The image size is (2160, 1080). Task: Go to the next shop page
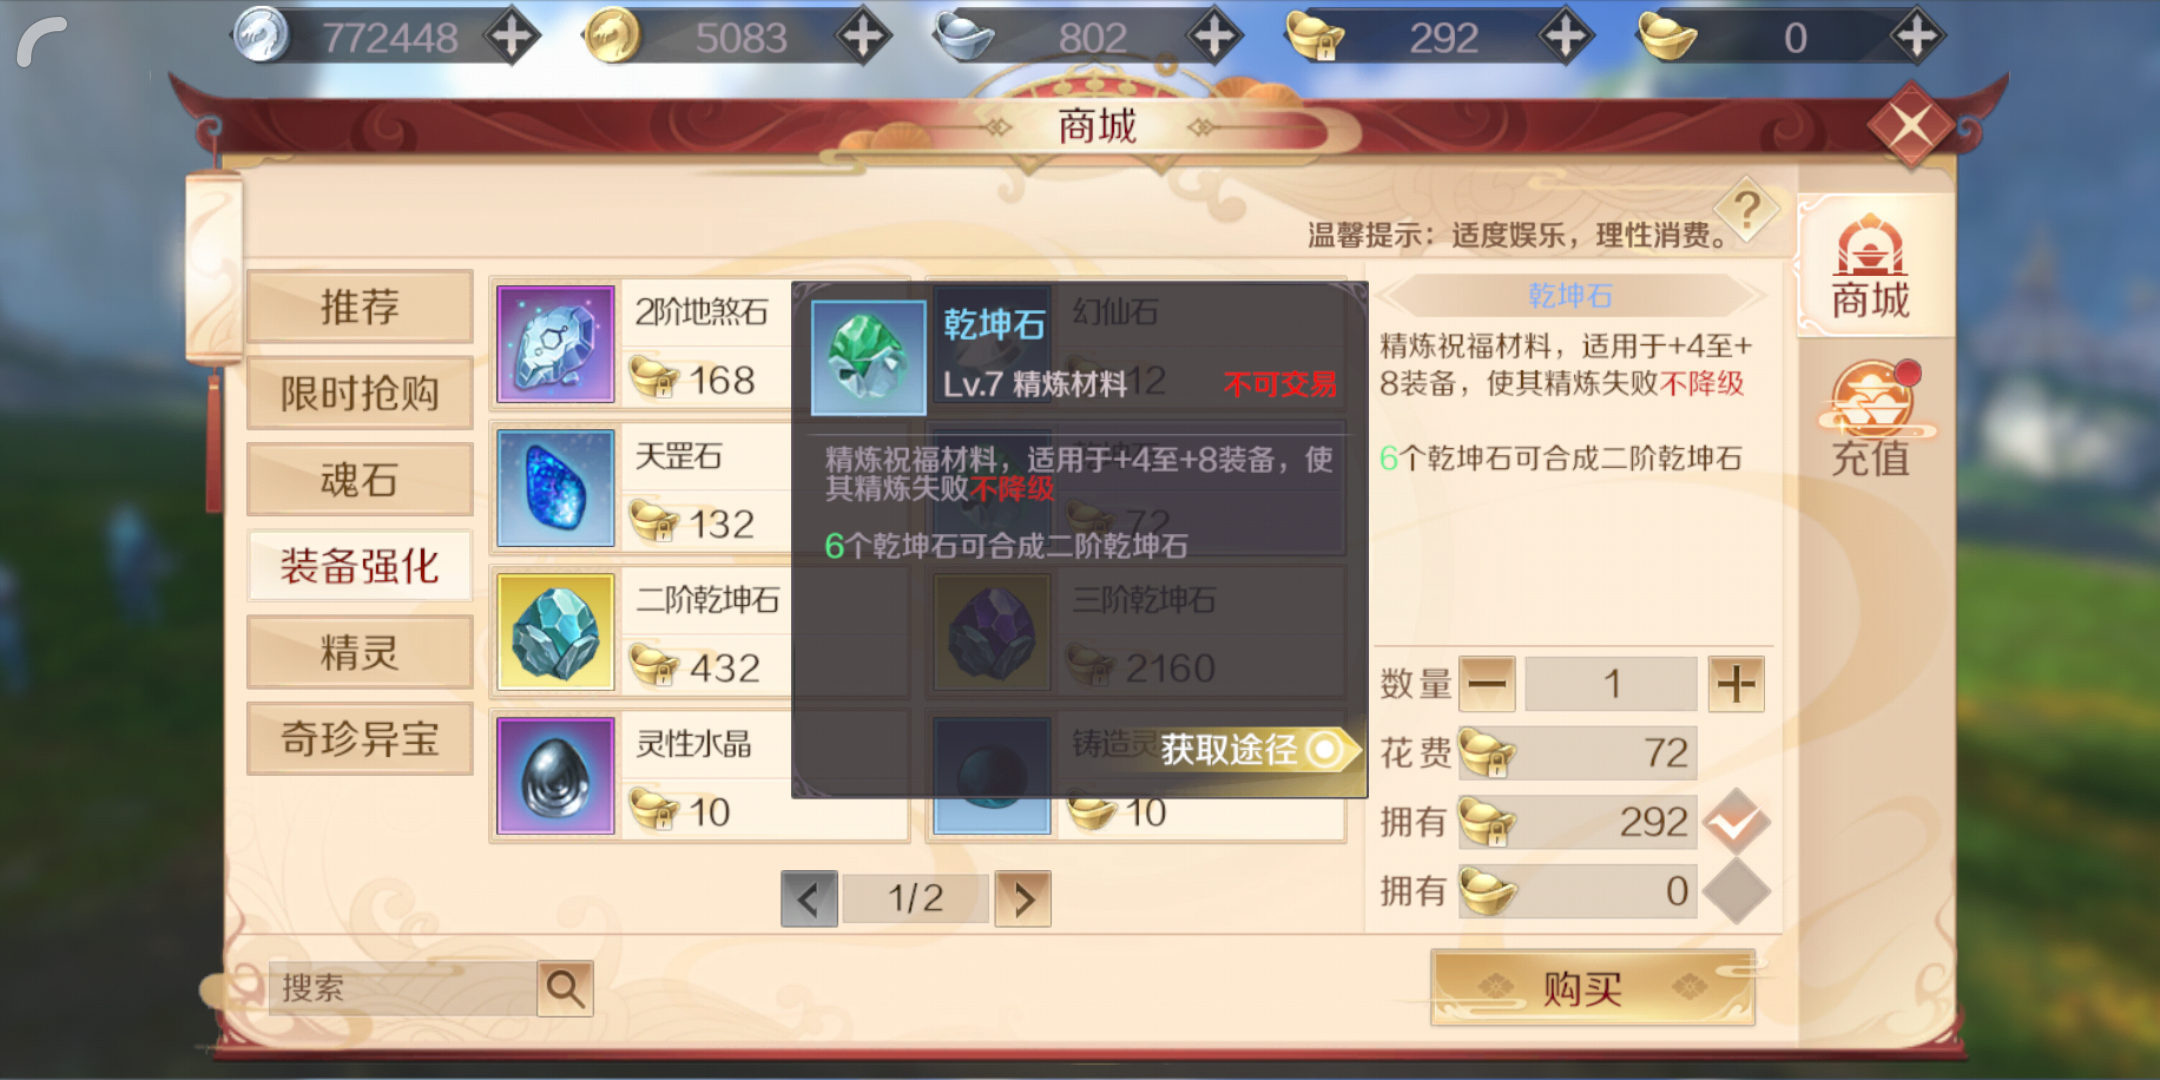(1023, 899)
